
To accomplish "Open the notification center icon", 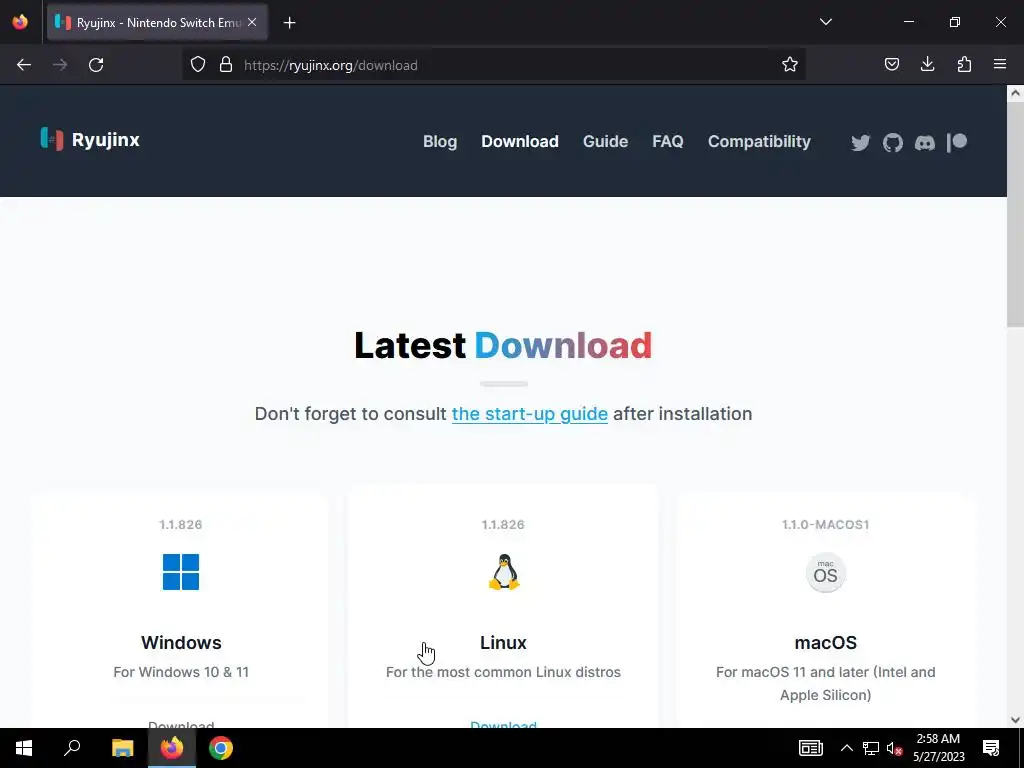I will tap(991, 748).
